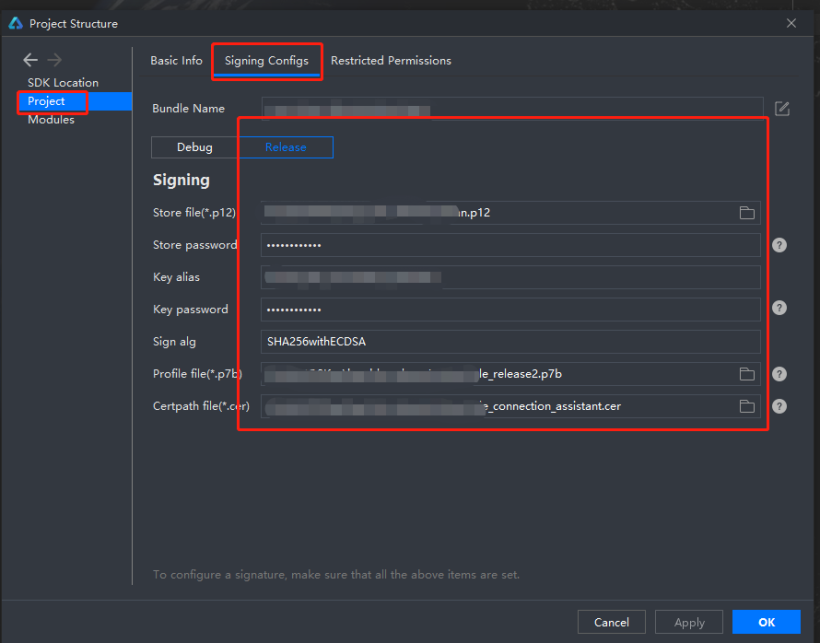
Task: Click the Project Structure window title
Action: 74,24
